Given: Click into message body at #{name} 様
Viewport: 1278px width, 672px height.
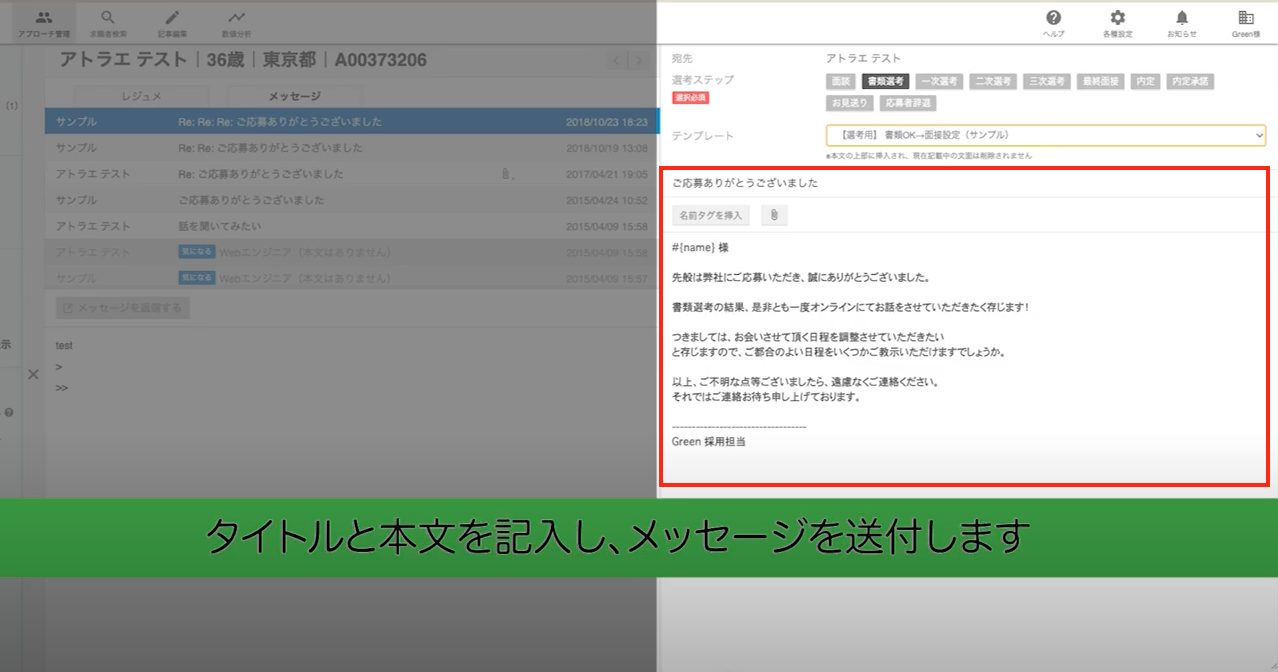Looking at the screenshot, I should click(700, 247).
